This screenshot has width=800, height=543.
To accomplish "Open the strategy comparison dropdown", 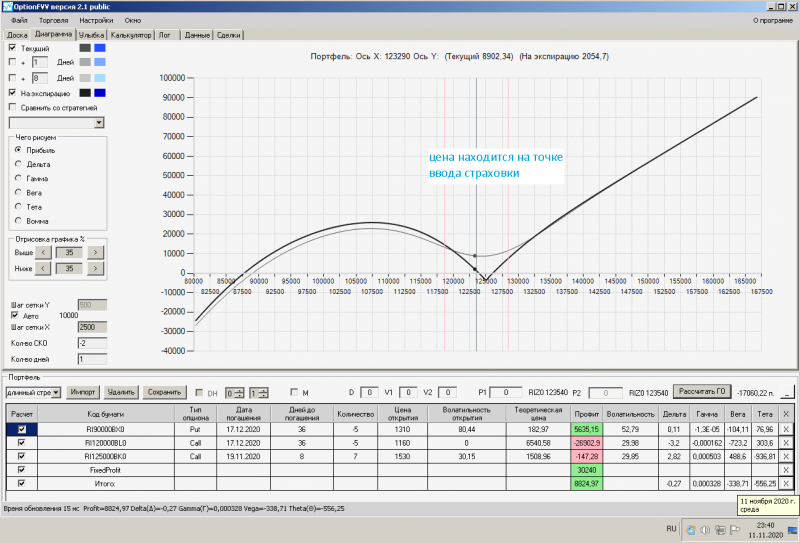I will pos(99,122).
